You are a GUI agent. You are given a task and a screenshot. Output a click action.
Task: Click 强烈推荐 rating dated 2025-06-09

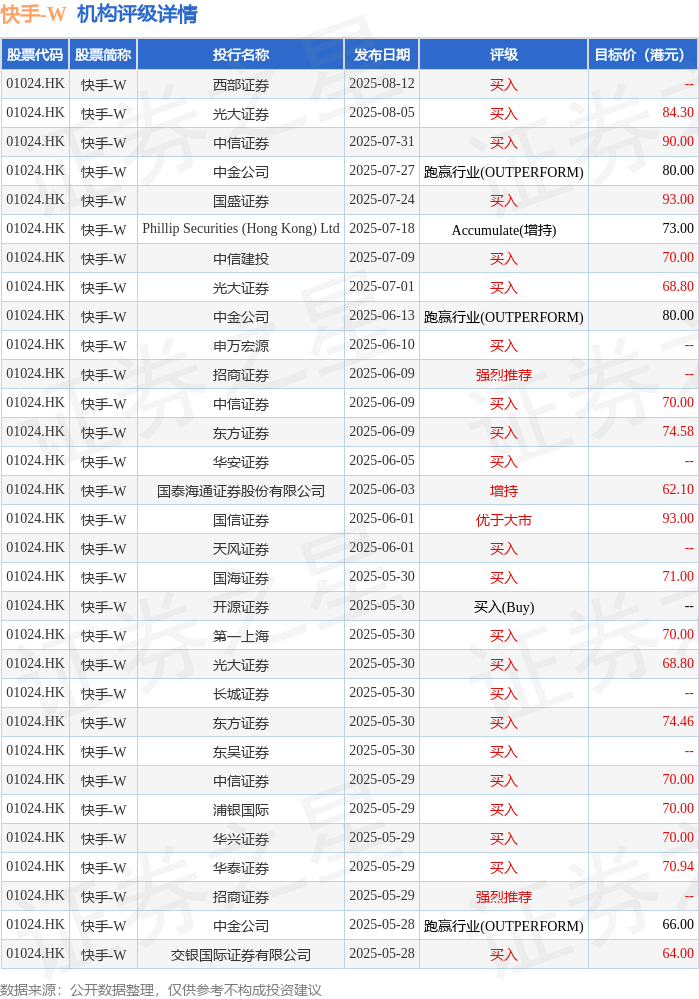pyautogui.click(x=503, y=375)
